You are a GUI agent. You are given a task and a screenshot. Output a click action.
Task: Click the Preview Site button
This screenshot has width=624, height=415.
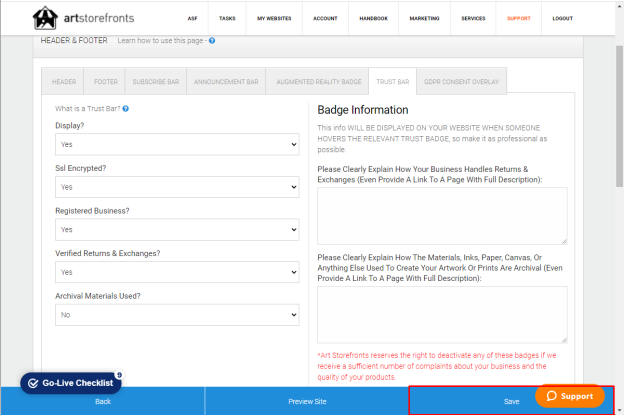[x=307, y=401]
